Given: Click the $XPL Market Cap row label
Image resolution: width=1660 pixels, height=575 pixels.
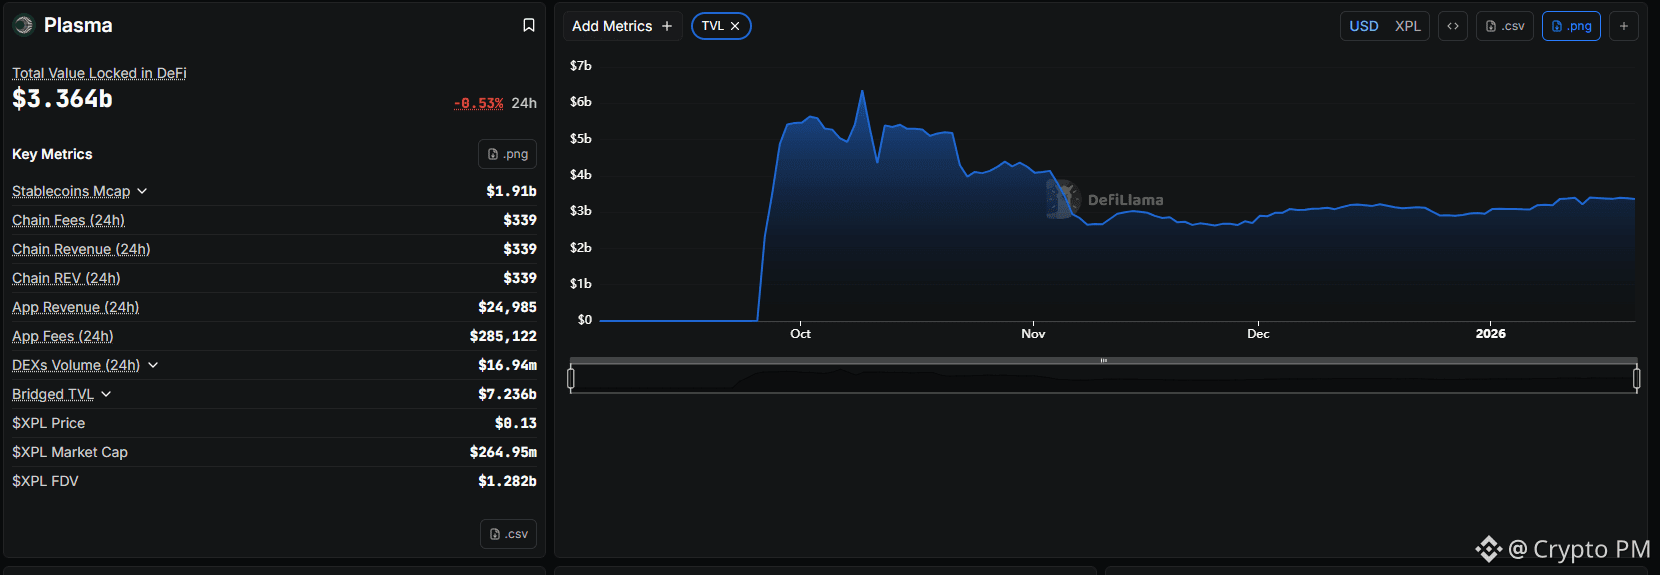Looking at the screenshot, I should tap(70, 452).
